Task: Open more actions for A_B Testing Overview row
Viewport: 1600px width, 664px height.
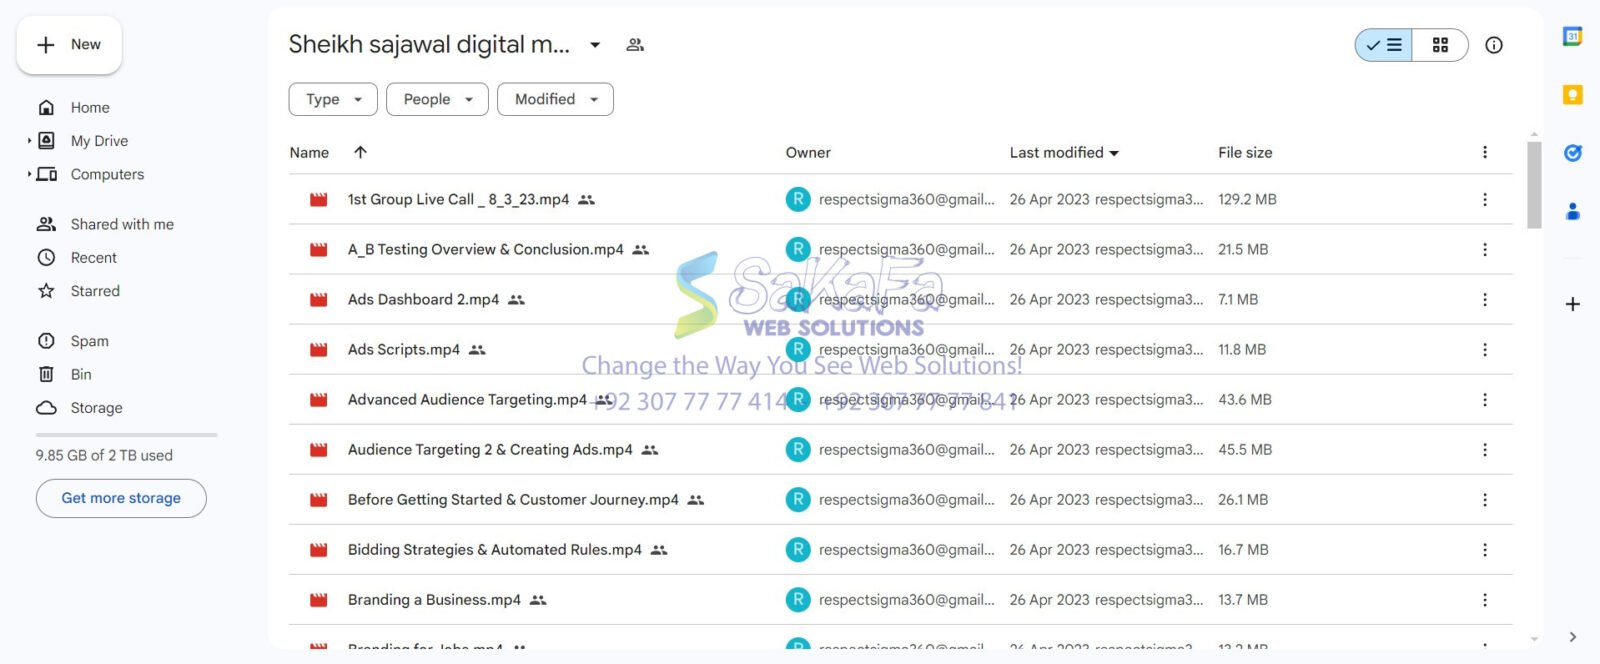Action: [x=1485, y=250]
